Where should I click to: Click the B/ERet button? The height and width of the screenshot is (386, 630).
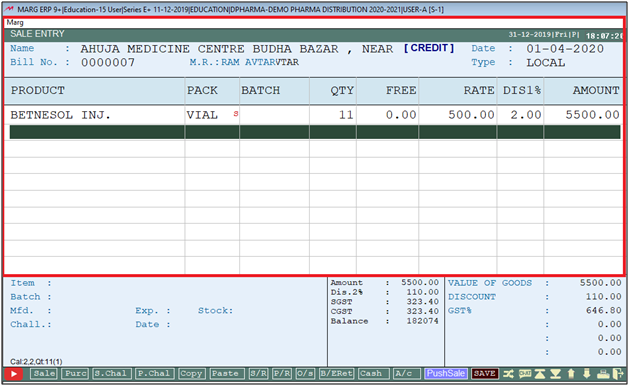click(x=336, y=374)
